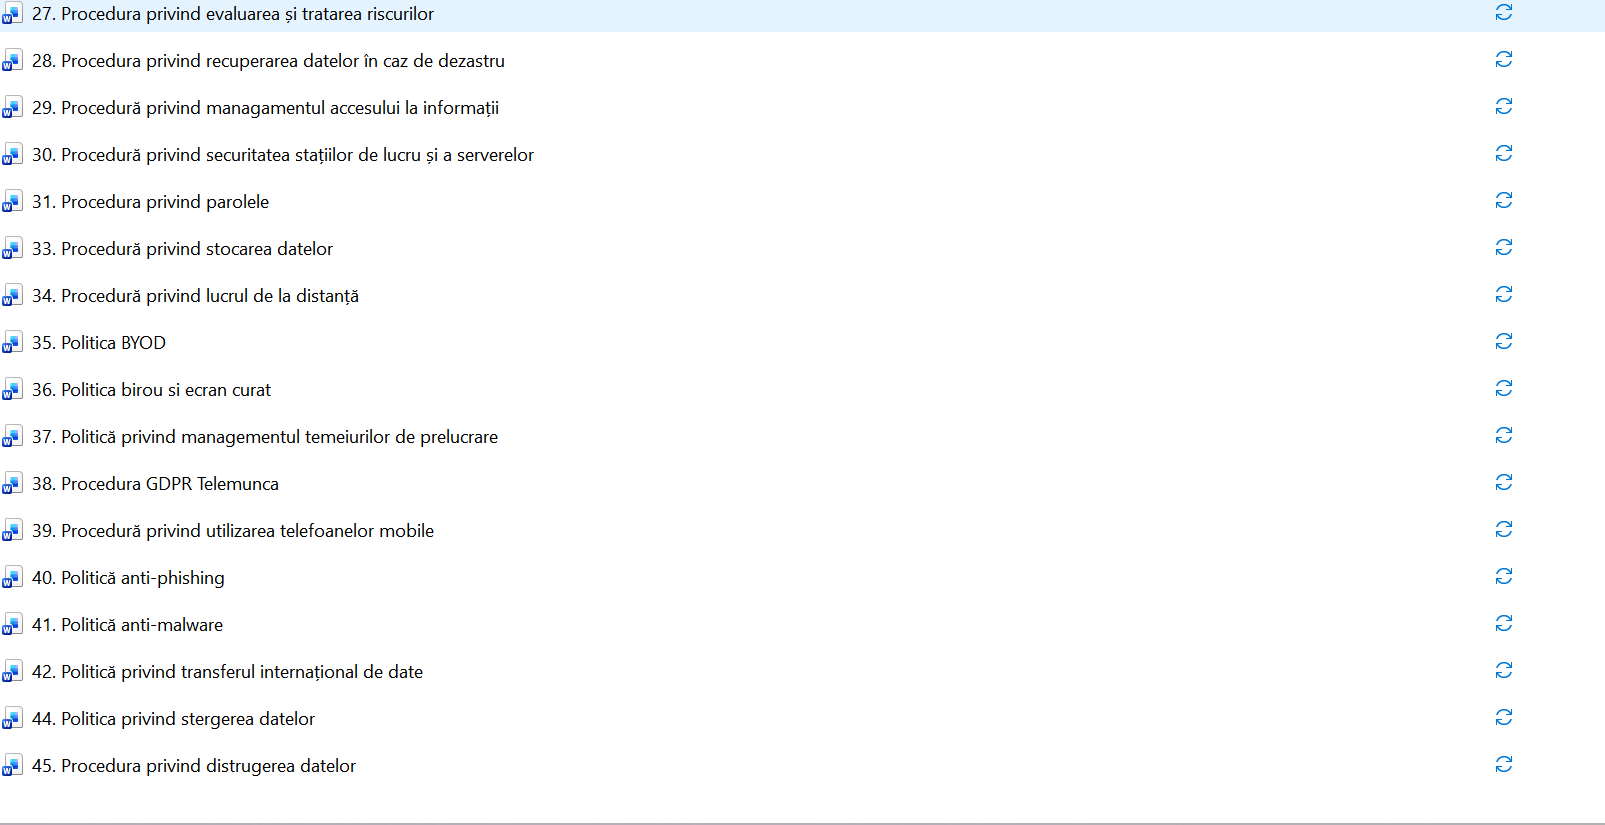Select '37. Politică privind managementul temeiurilor de prelucrare'
This screenshot has width=1605, height=825.
pos(265,437)
